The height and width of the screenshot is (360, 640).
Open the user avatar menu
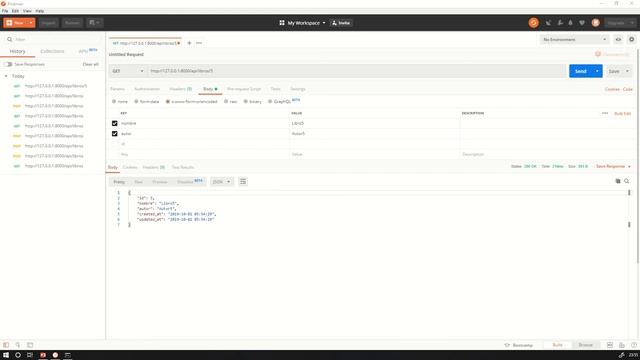596,23
